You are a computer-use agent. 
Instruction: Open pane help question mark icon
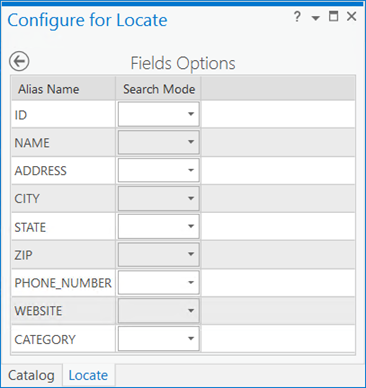pos(297,17)
